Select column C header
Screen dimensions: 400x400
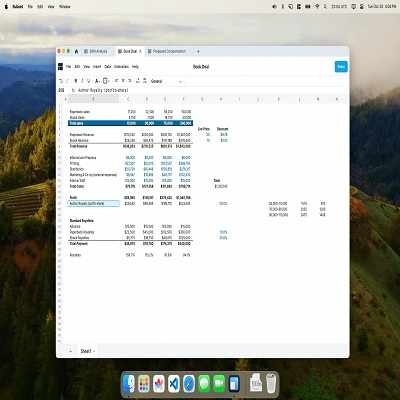tap(128, 99)
